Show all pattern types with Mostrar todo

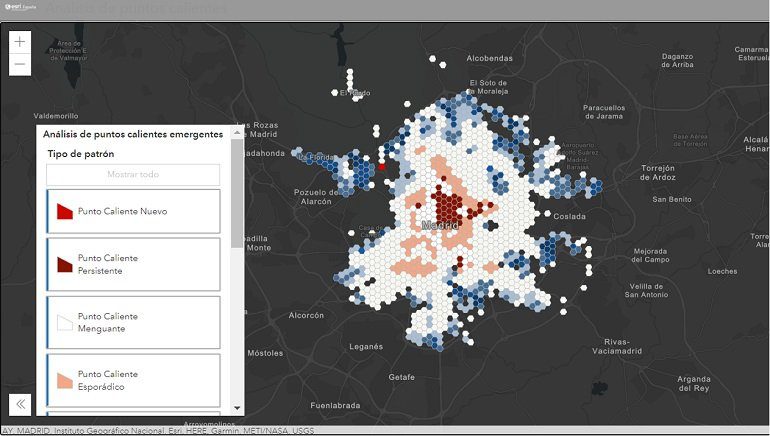[133, 174]
